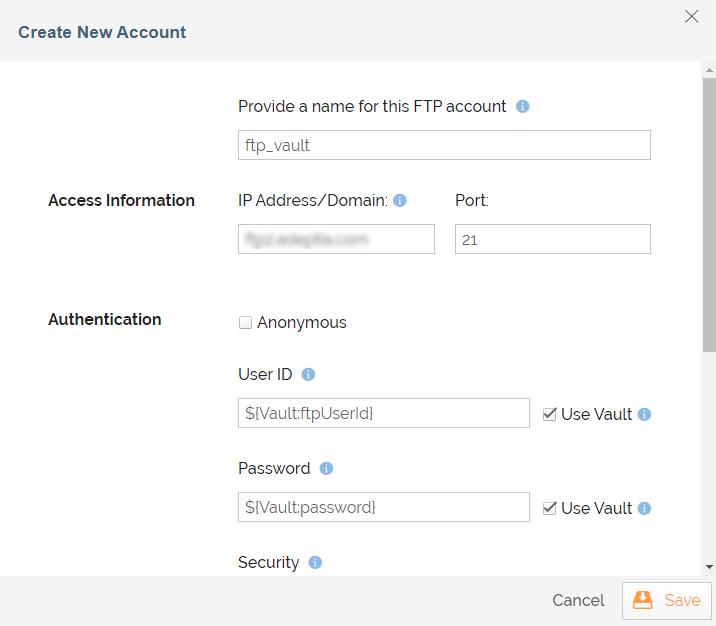Screen dimensions: 716x626
Task: Click the User ID info icon
Action: pos(308,374)
